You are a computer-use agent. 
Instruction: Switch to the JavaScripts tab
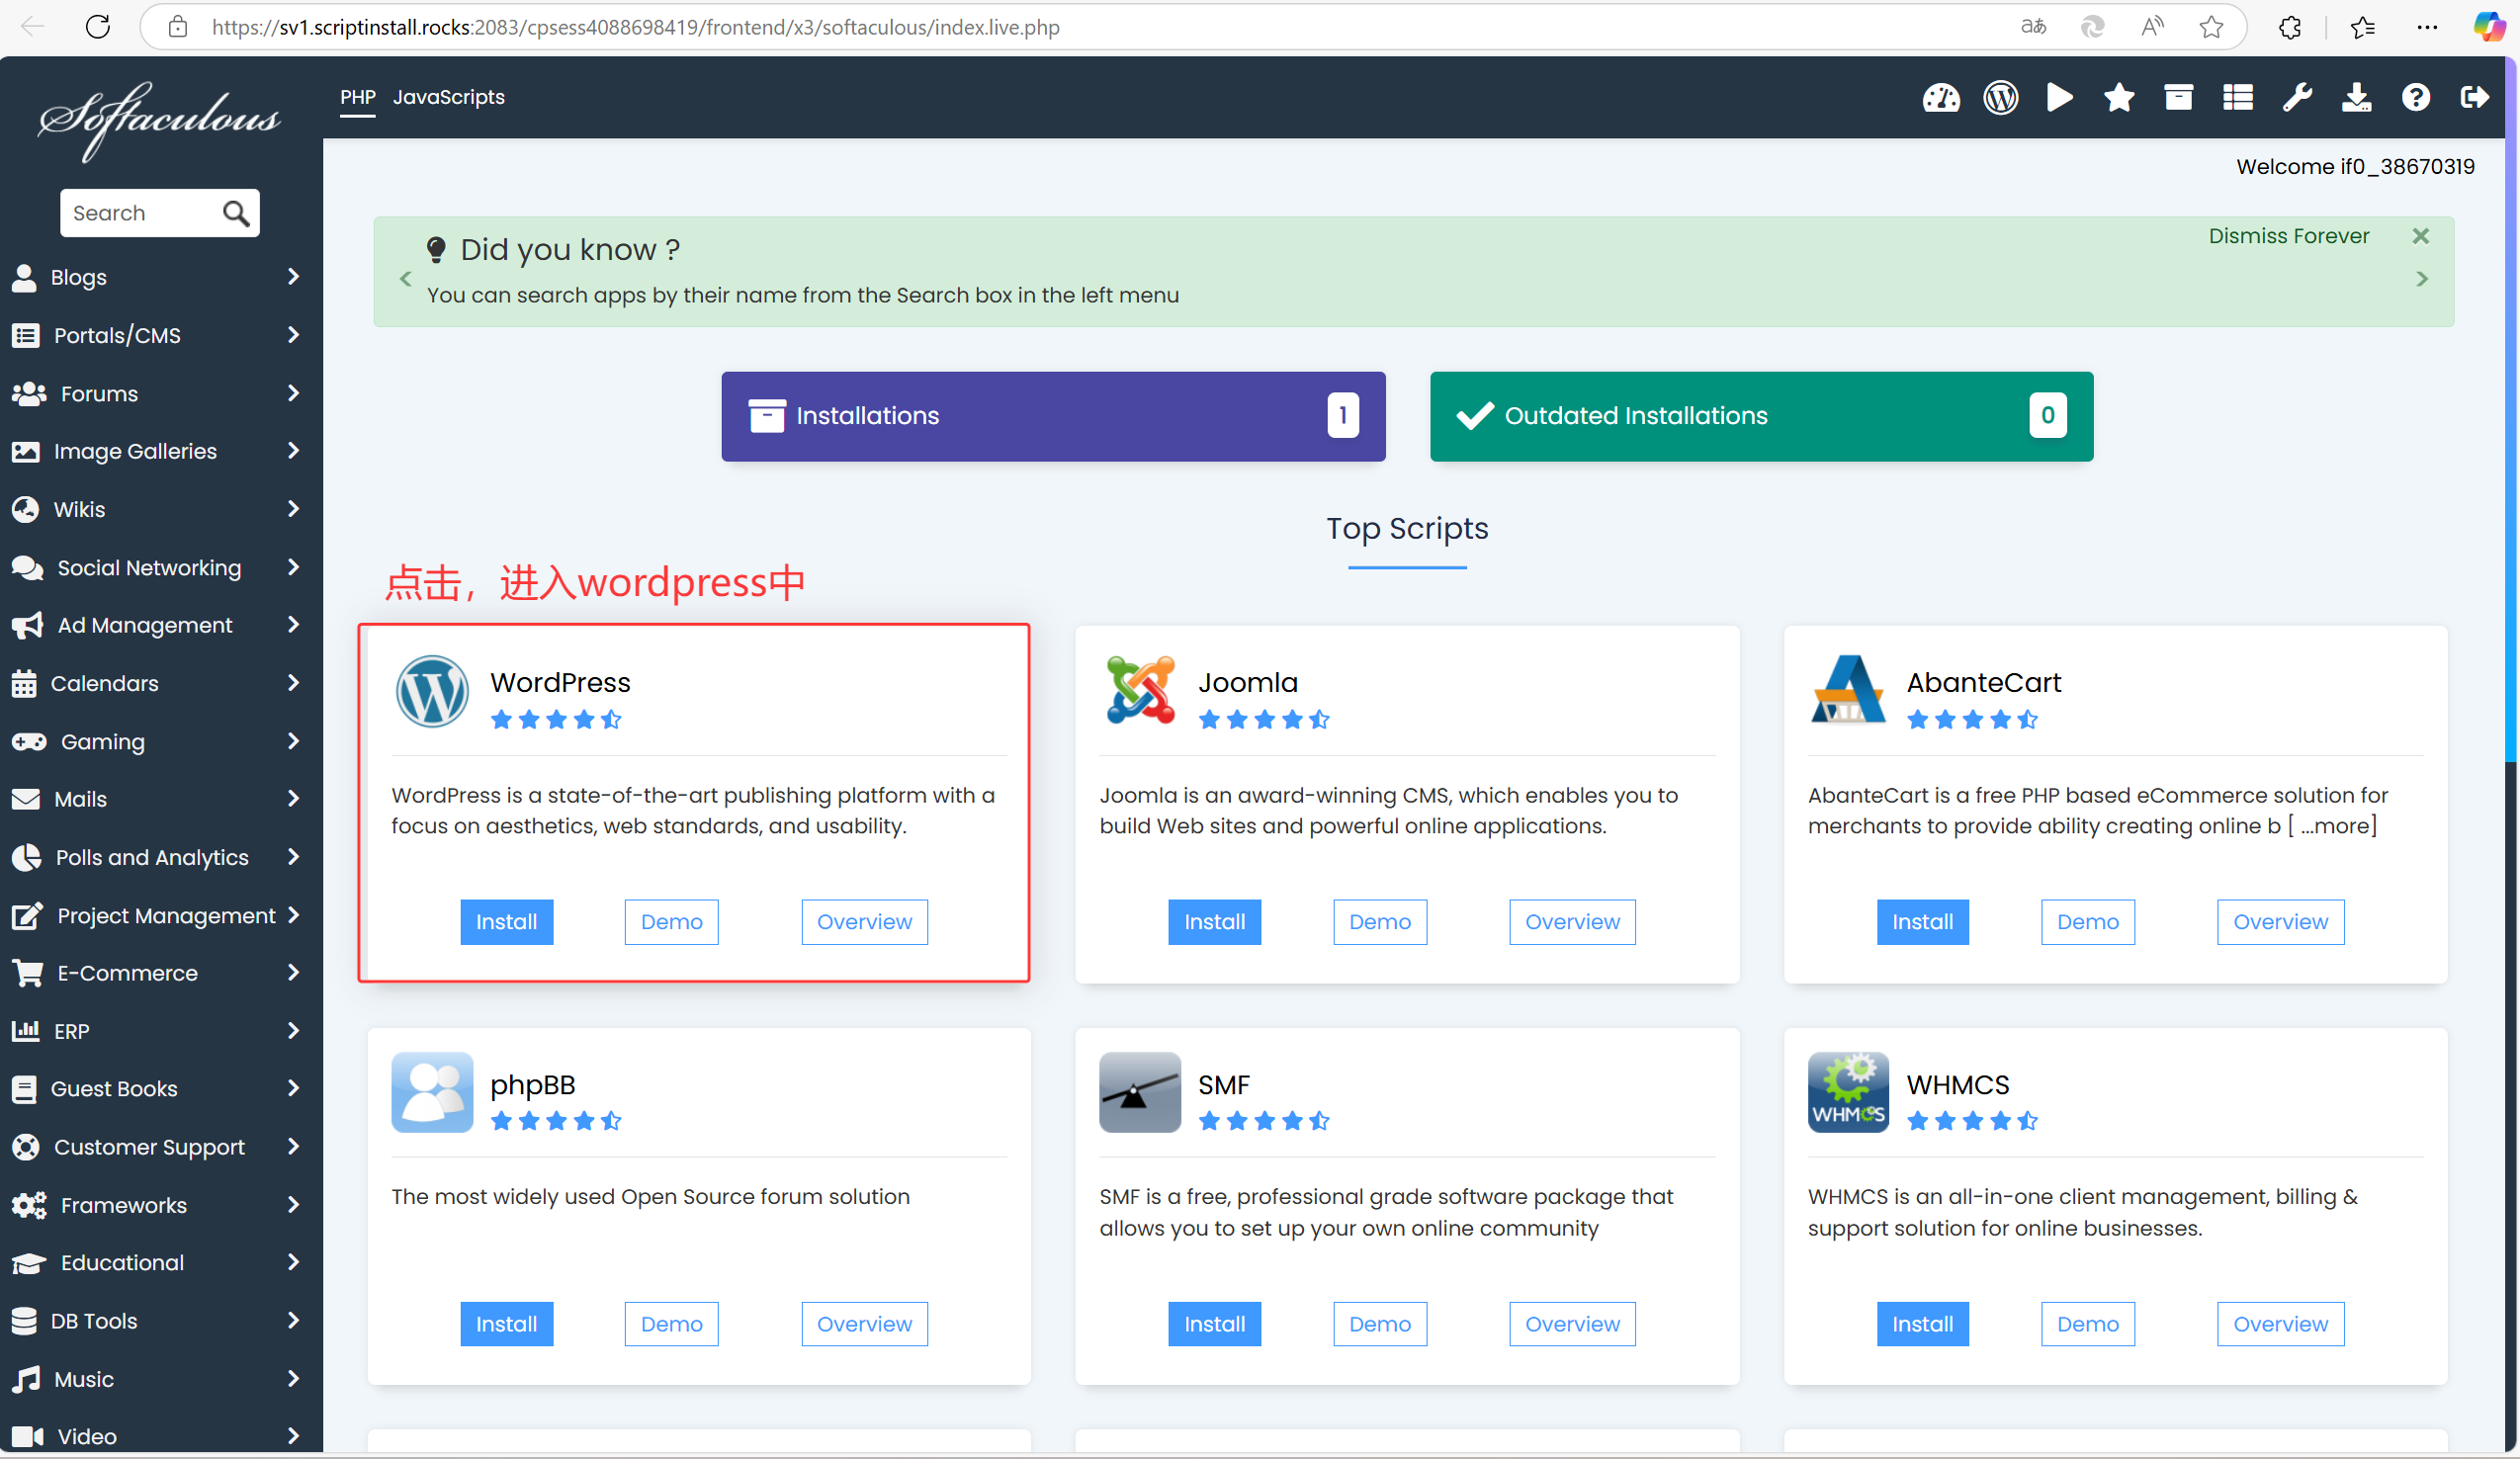click(448, 97)
